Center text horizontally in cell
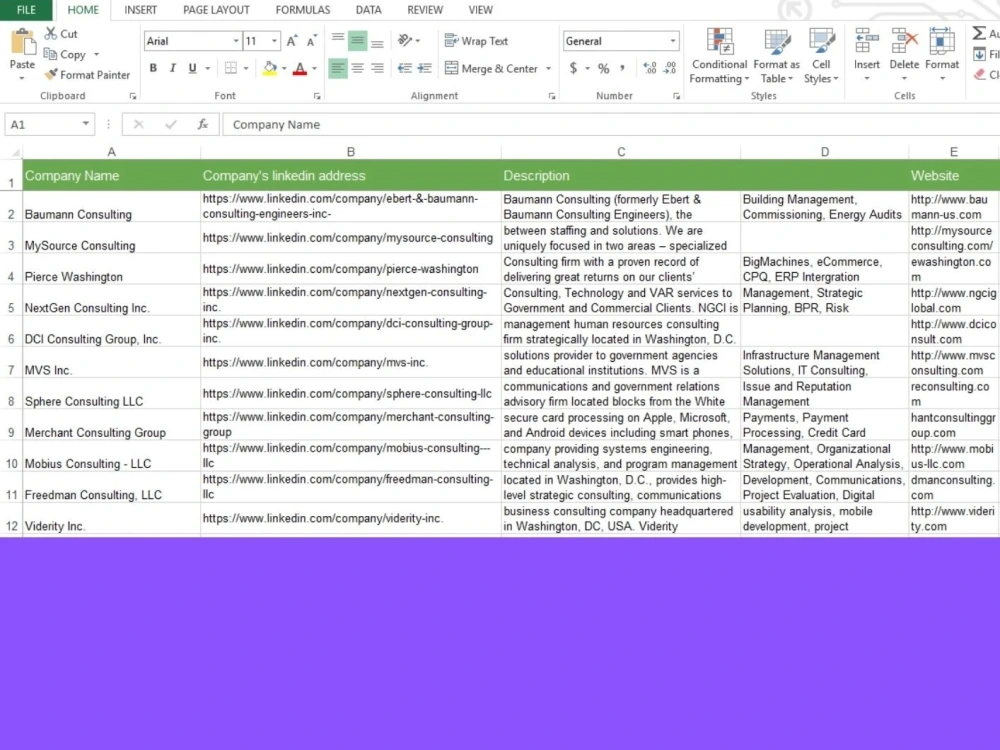Viewport: 1000px width, 750px height. (358, 68)
